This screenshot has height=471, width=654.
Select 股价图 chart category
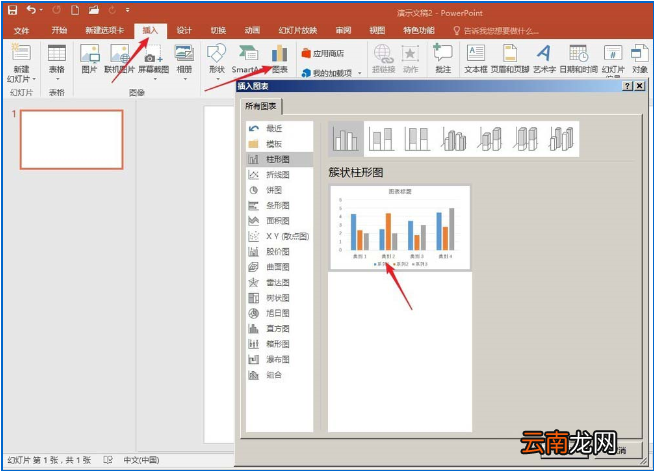[x=279, y=252]
